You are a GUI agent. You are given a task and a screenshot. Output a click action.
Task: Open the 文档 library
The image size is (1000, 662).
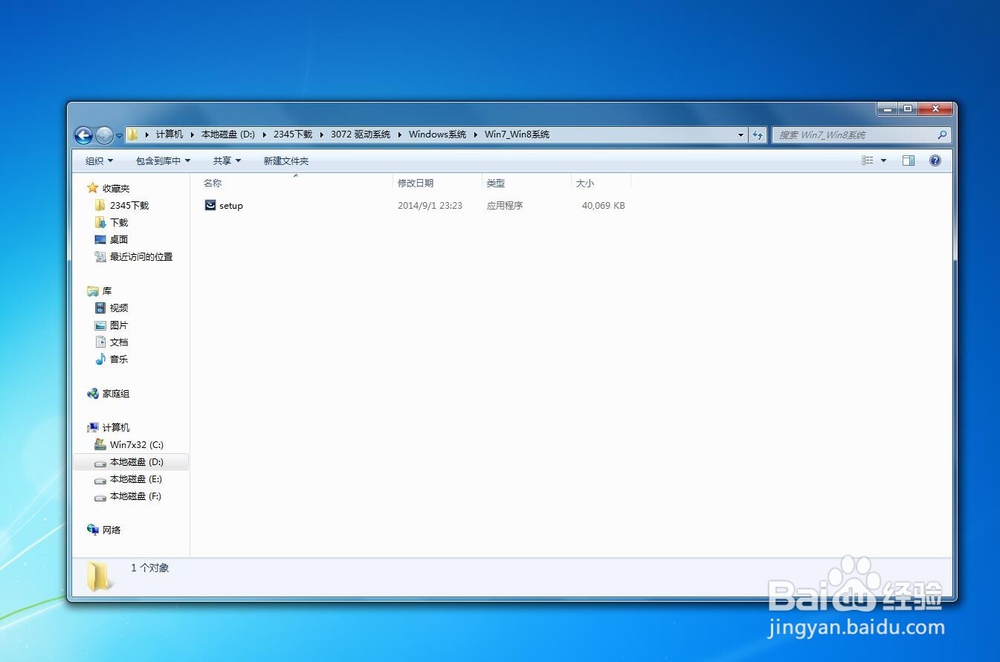[119, 342]
